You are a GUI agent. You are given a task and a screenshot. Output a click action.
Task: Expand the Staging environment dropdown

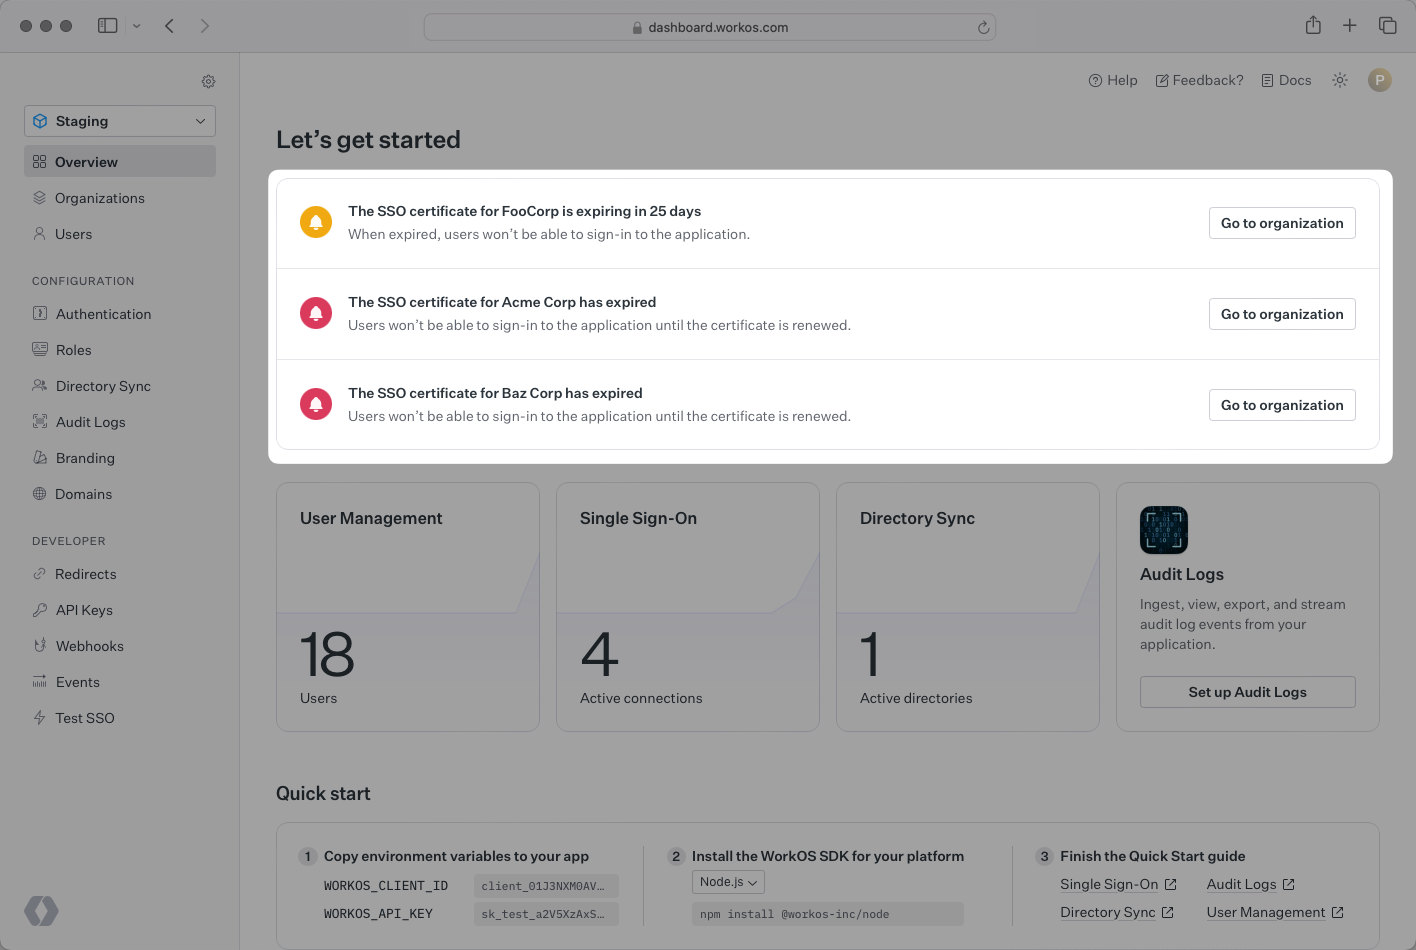point(120,121)
